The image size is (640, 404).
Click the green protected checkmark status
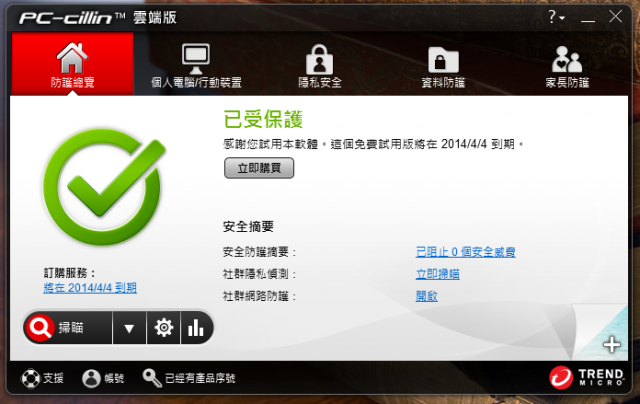104,187
